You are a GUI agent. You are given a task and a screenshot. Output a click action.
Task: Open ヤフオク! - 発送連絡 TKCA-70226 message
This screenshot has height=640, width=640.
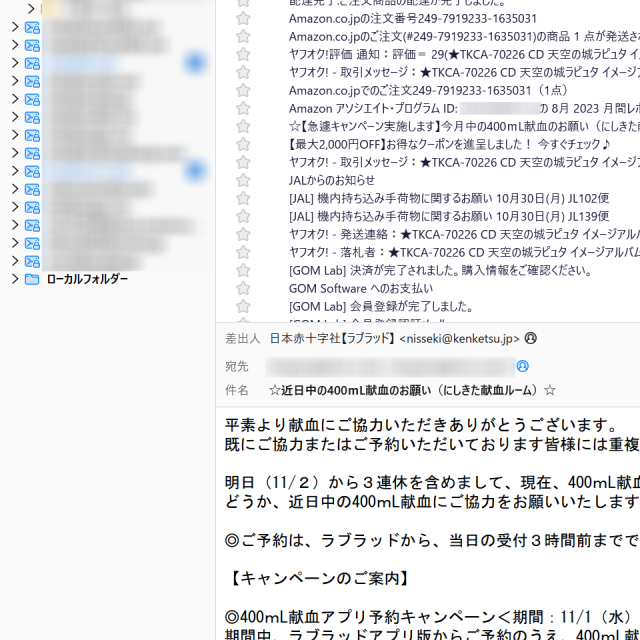click(x=464, y=234)
